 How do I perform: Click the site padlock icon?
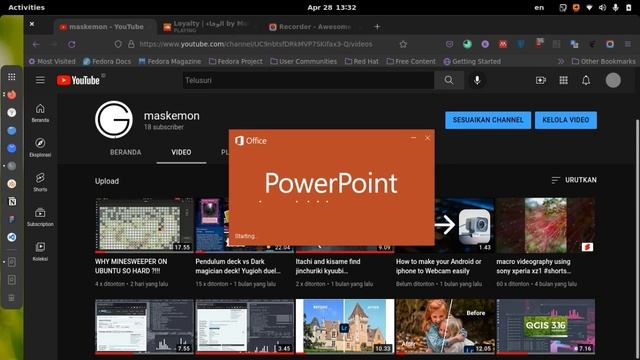(131, 44)
